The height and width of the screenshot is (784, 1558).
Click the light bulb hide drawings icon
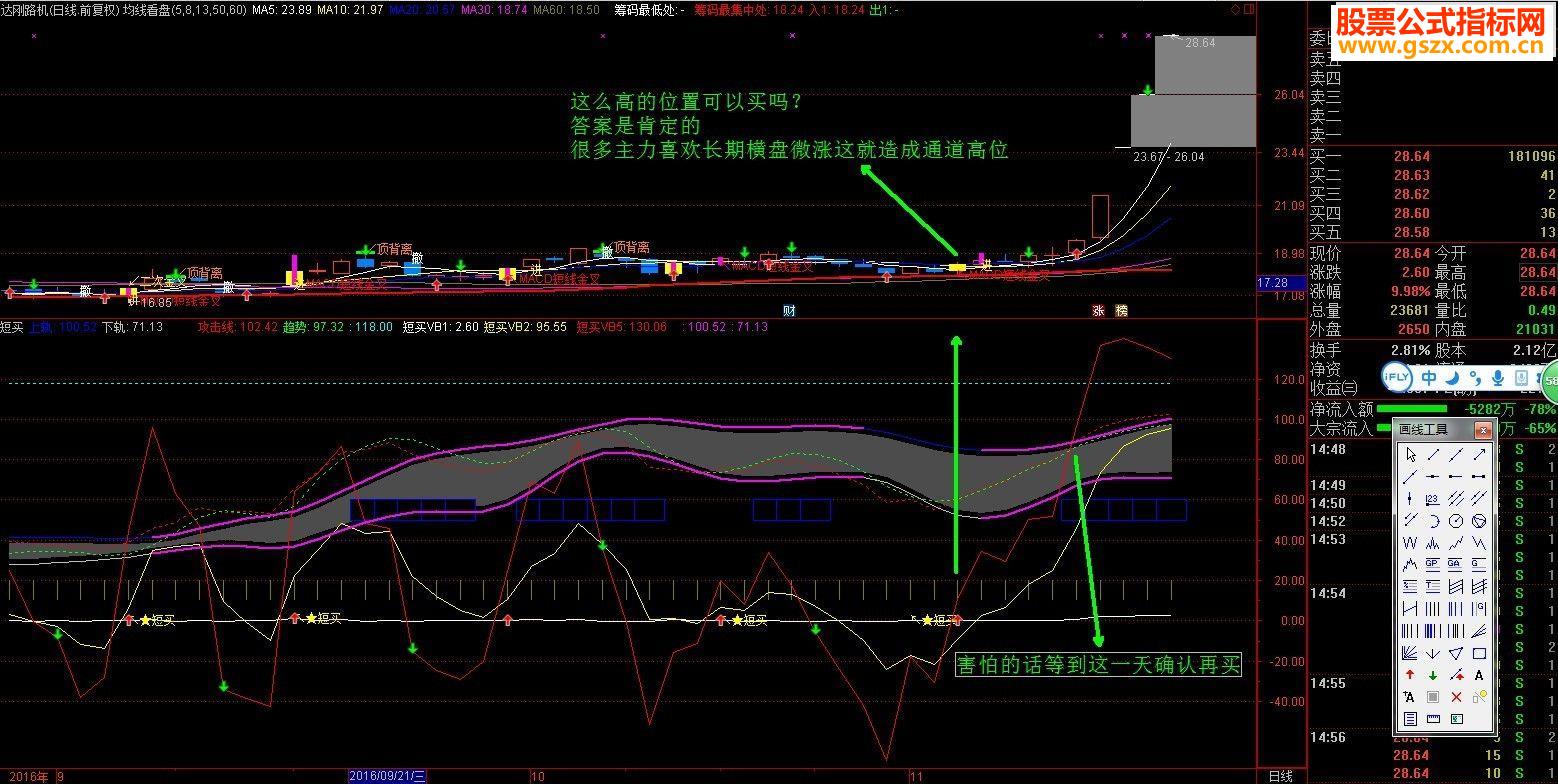click(1479, 697)
